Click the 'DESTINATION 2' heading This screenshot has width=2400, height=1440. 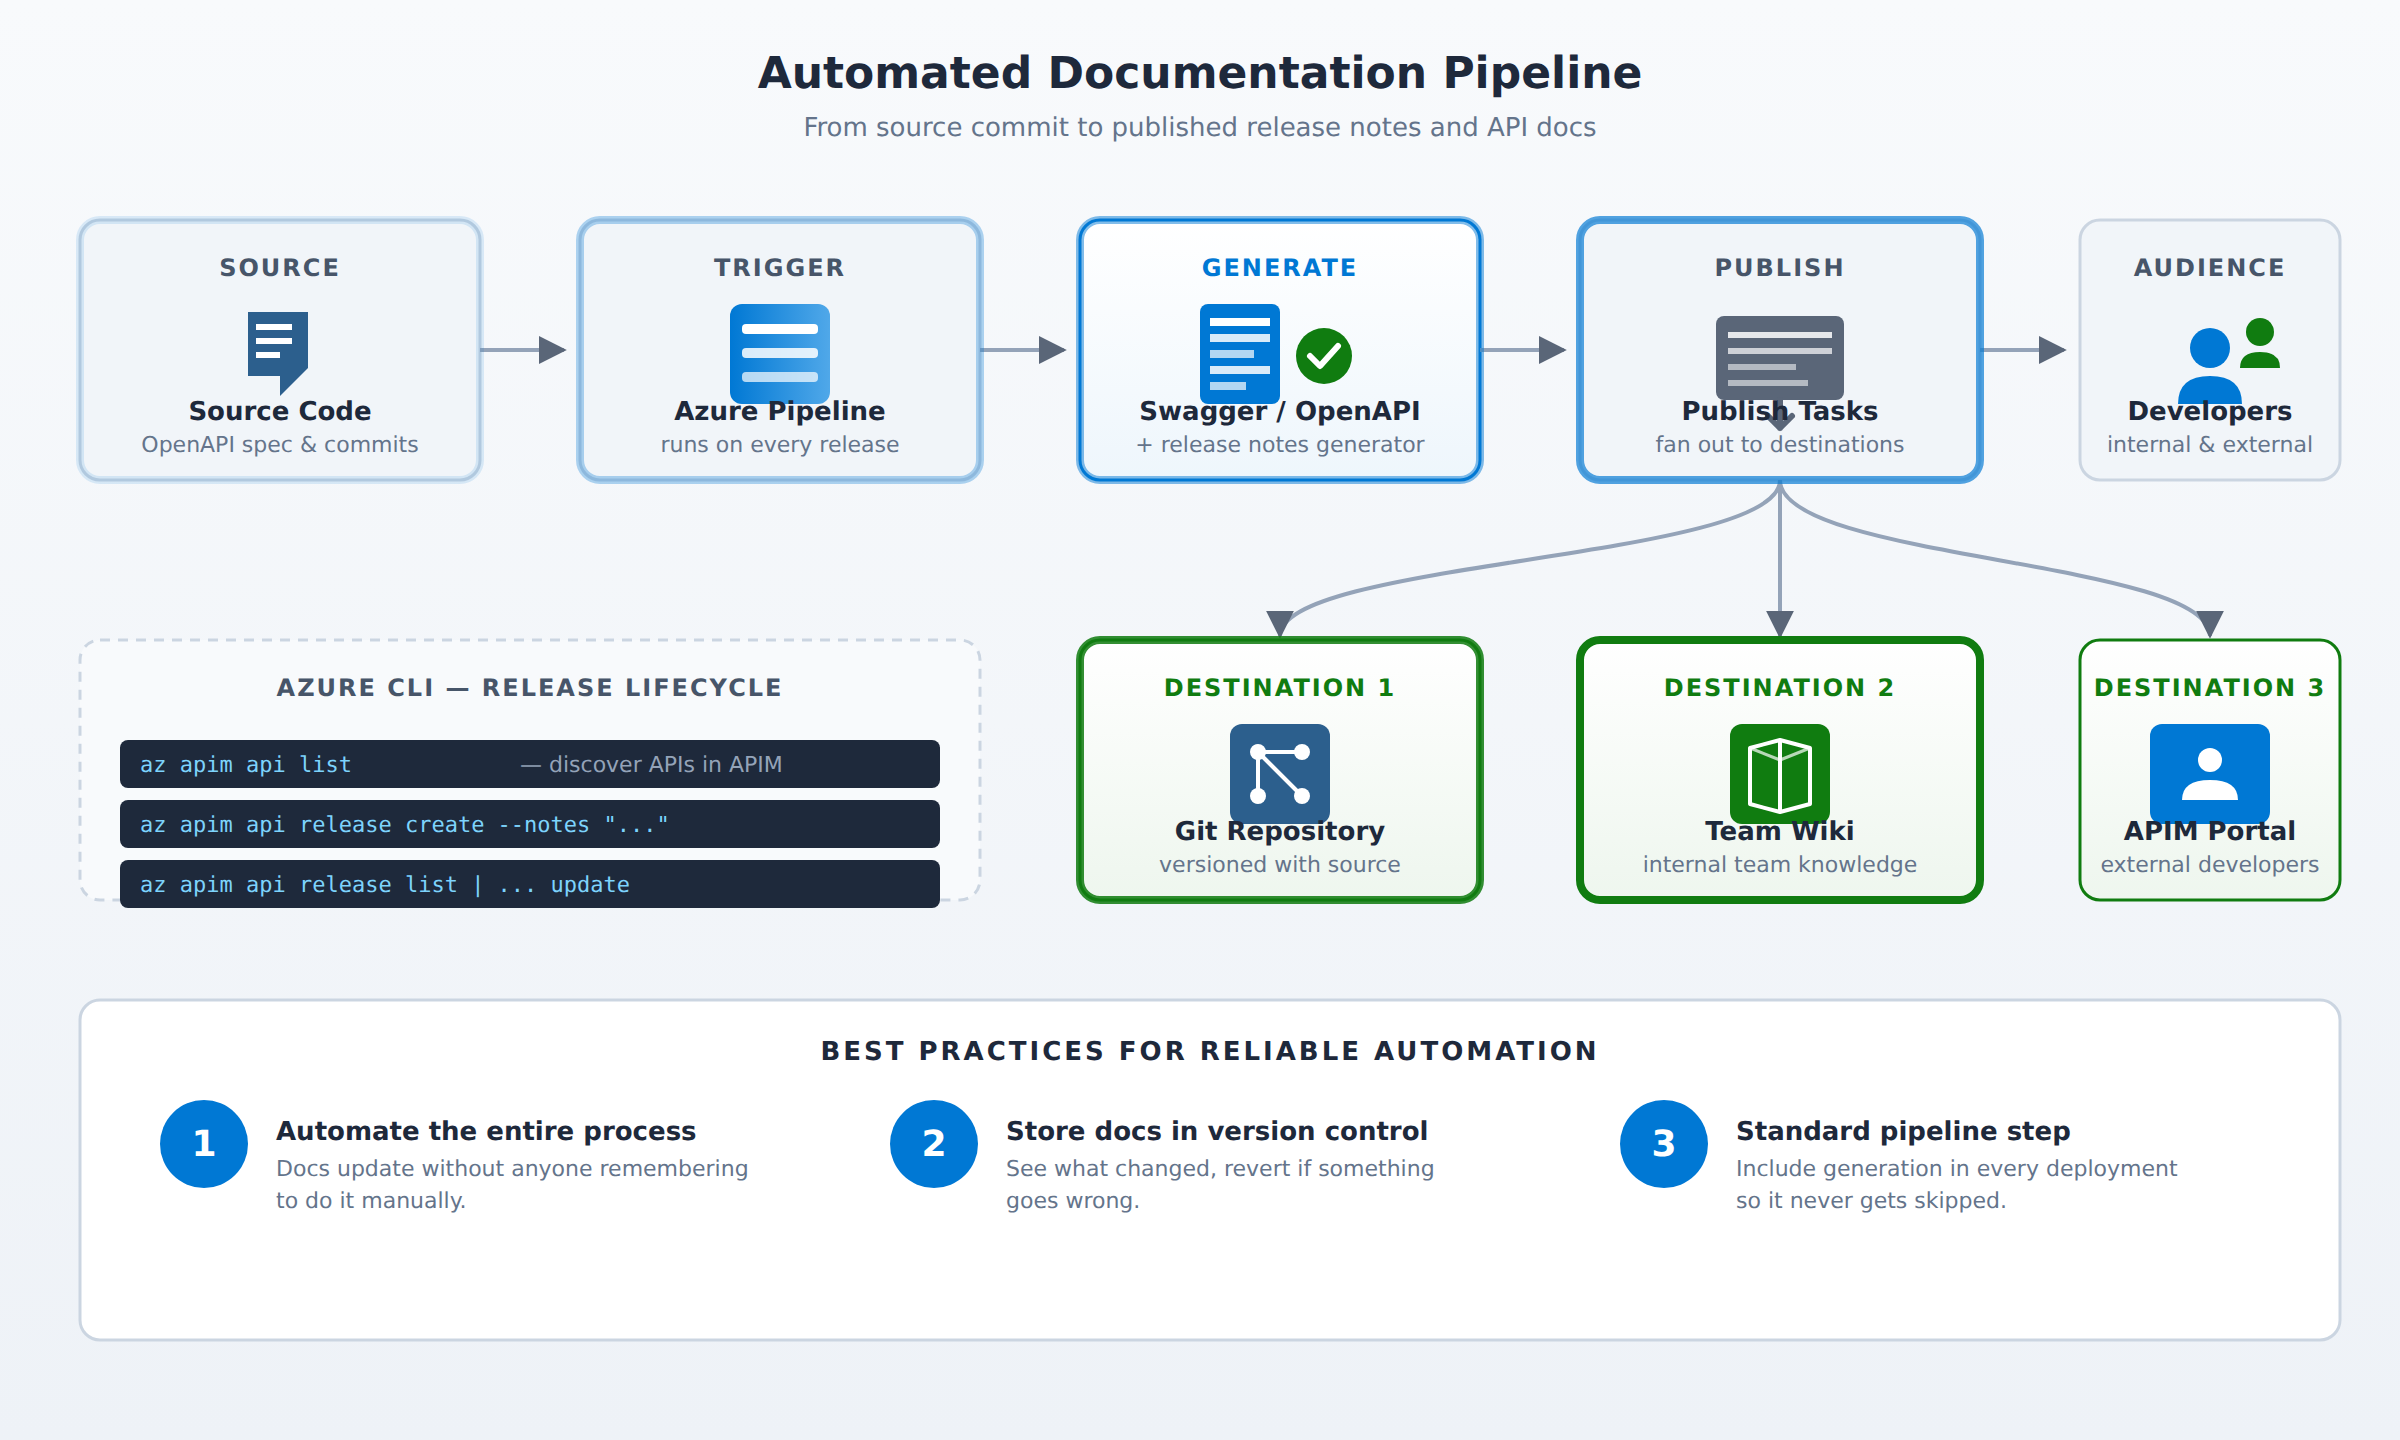click(1780, 687)
